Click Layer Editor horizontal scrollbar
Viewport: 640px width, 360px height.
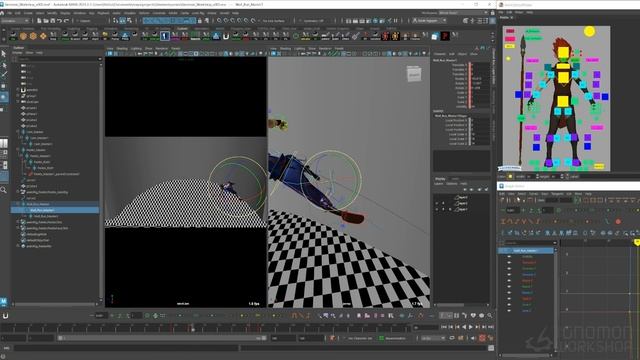coord(451,305)
